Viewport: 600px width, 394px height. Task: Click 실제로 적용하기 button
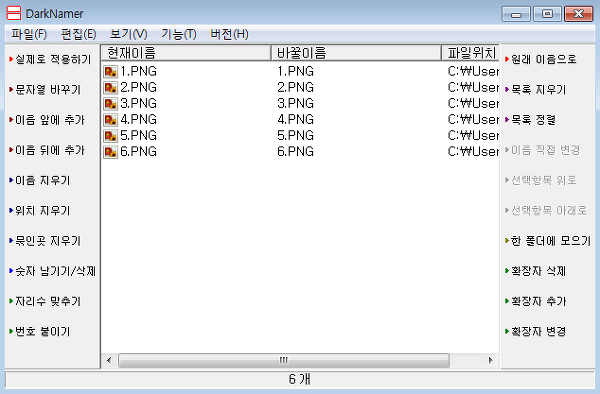[50, 59]
